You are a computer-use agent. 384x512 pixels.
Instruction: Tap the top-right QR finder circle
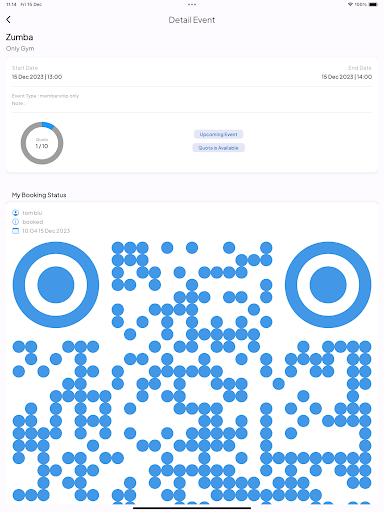(328, 285)
